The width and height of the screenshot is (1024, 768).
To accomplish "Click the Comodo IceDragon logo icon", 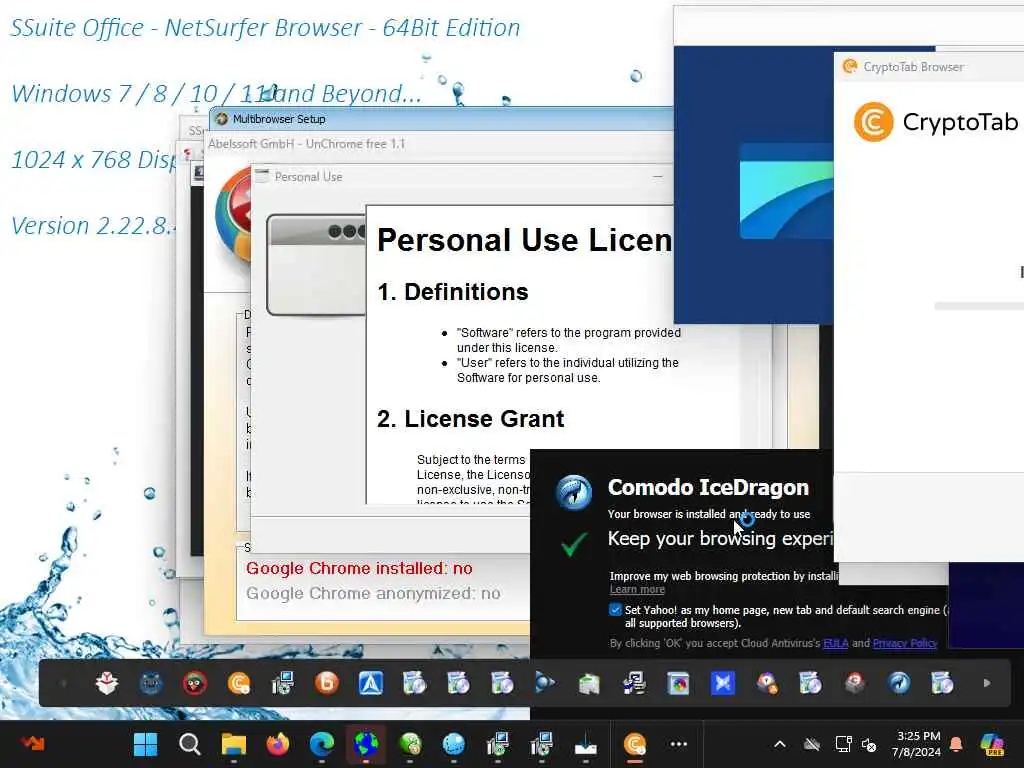I will (x=573, y=493).
